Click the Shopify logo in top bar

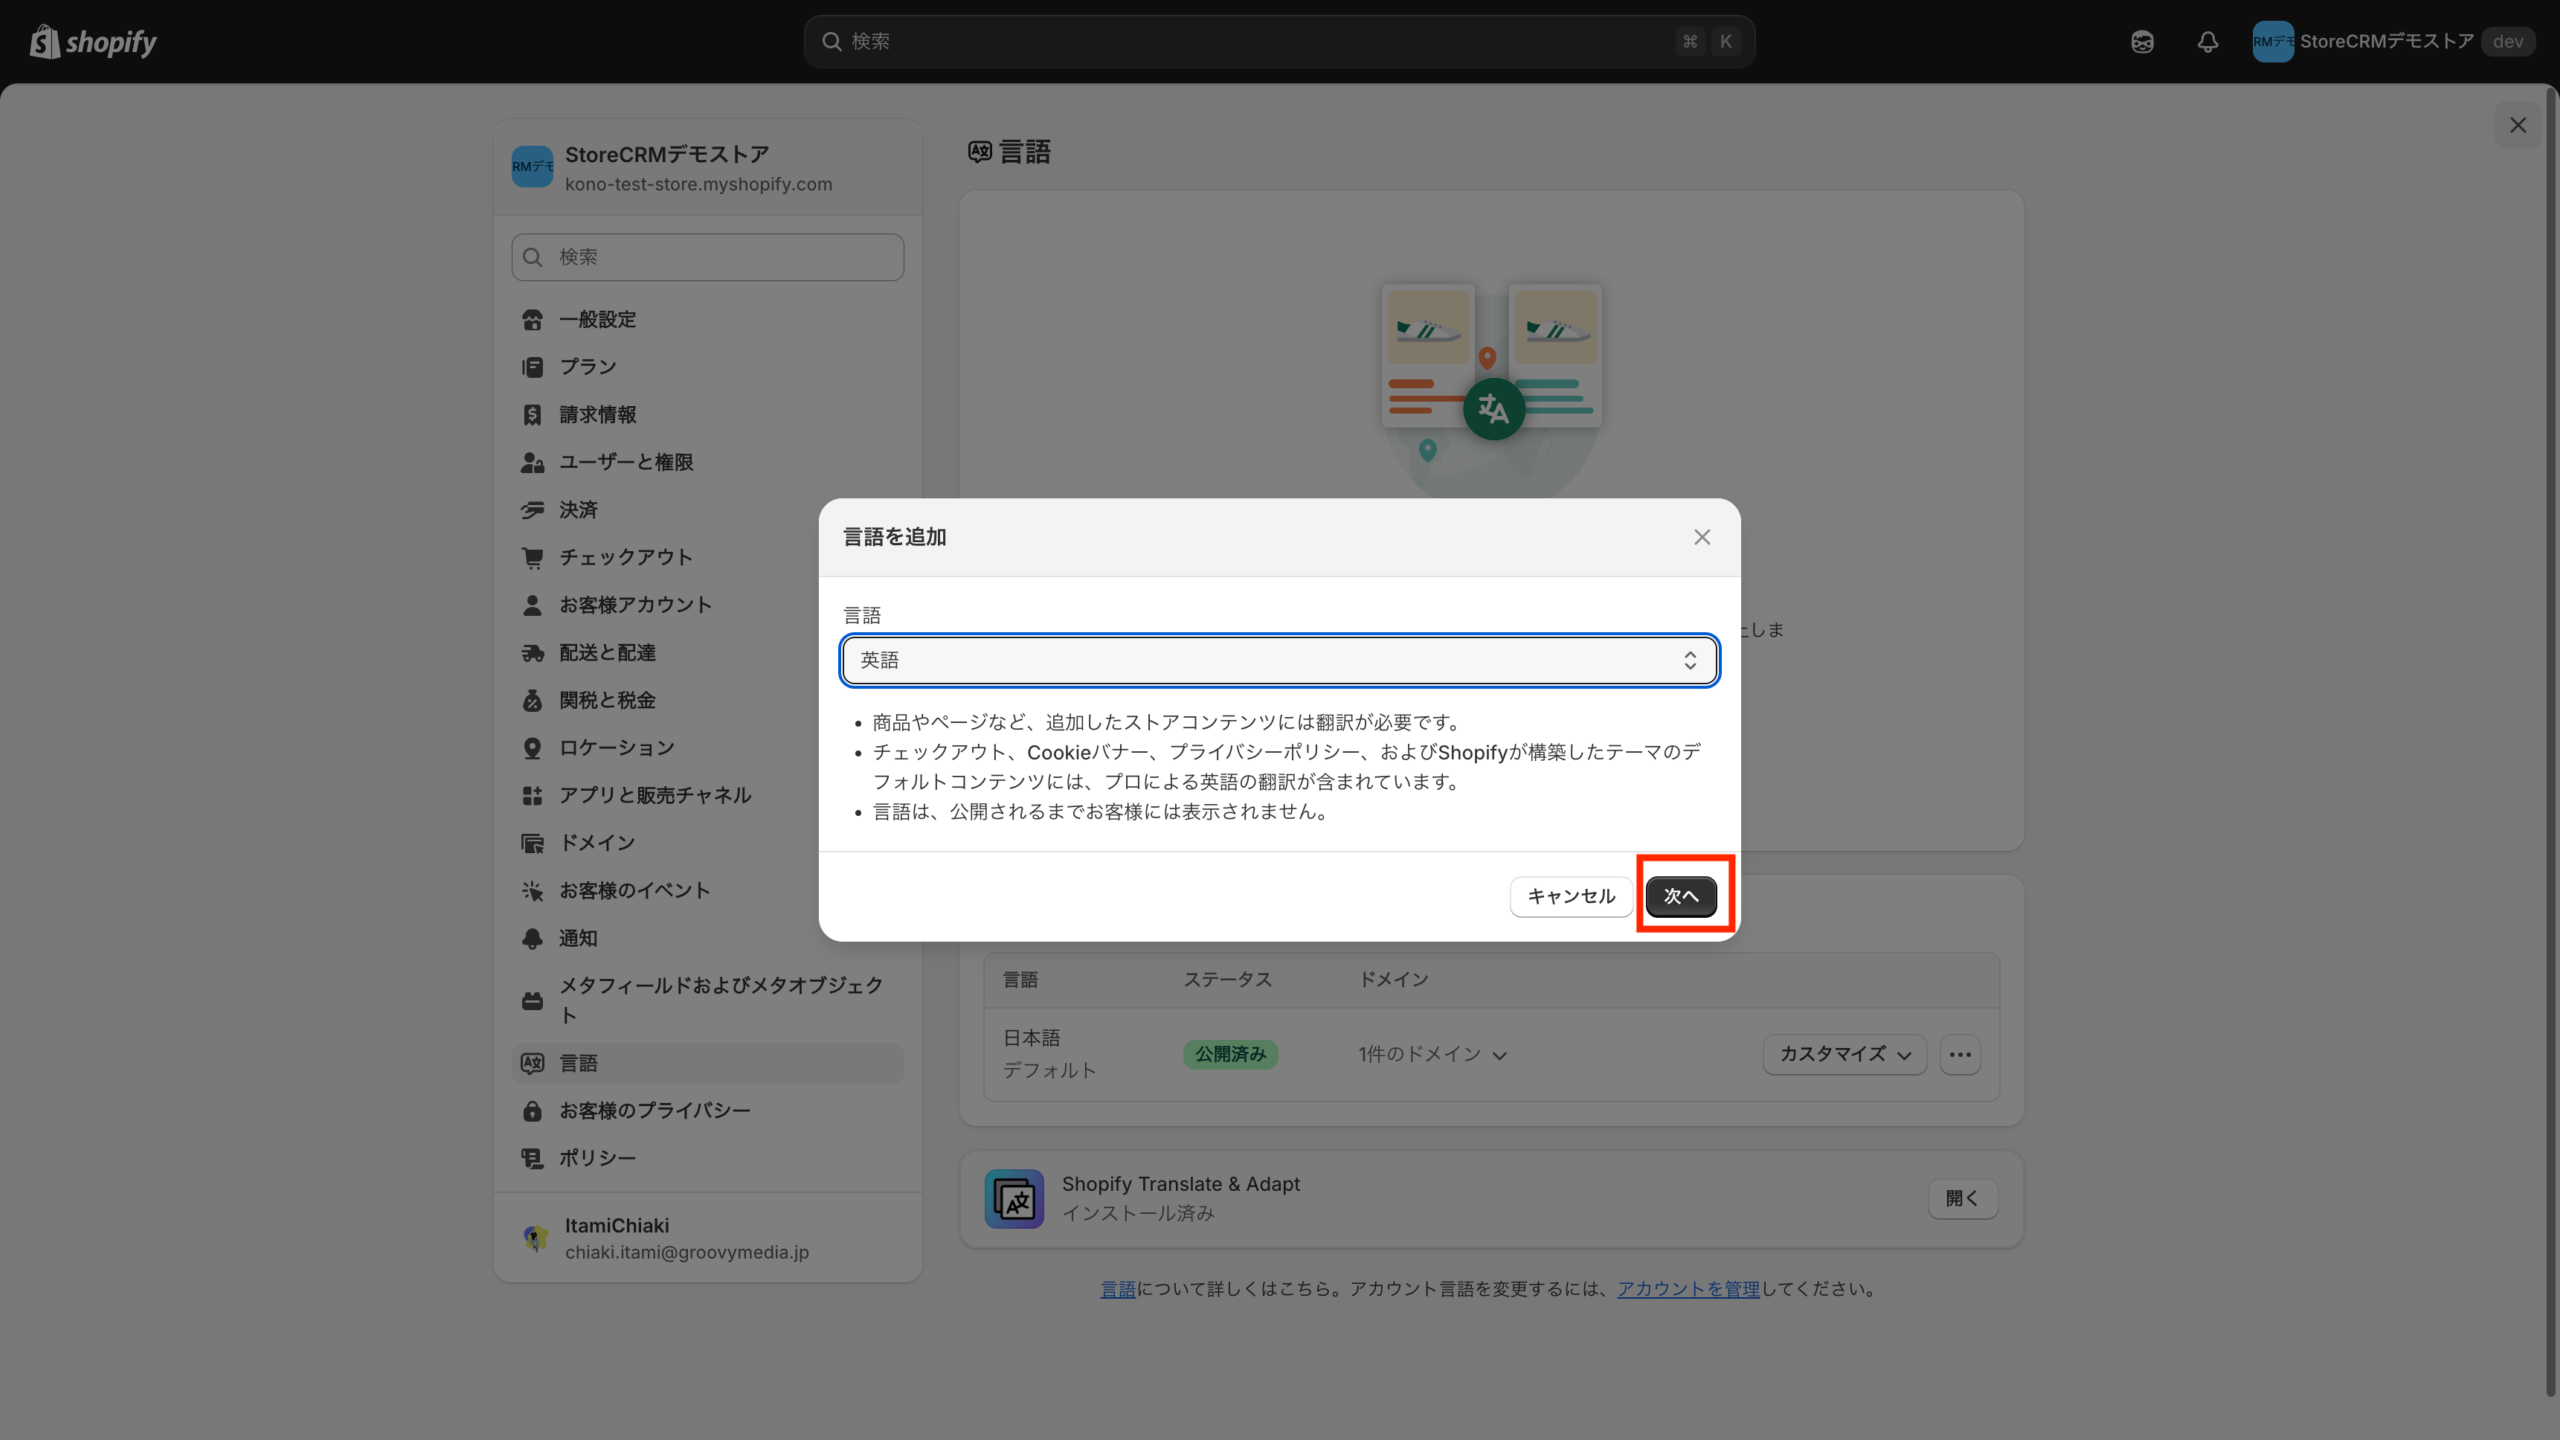coord(94,42)
